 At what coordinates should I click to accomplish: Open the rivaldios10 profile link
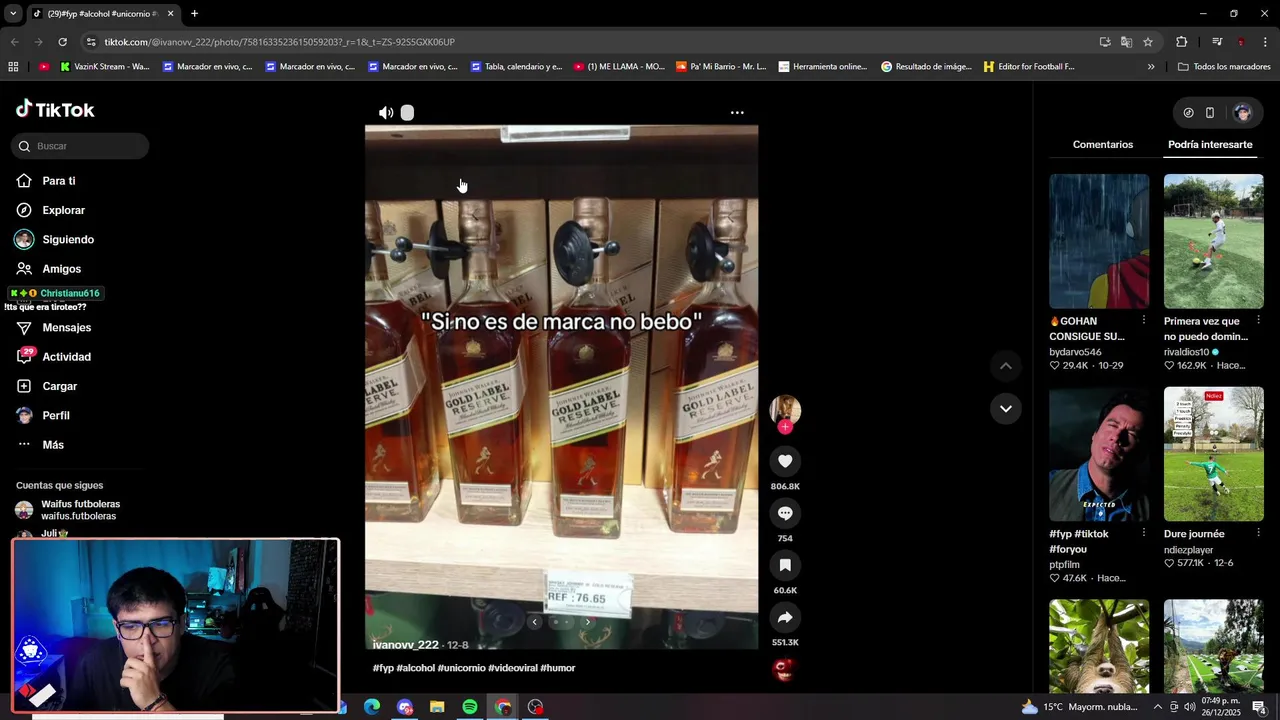pyautogui.click(x=1187, y=352)
